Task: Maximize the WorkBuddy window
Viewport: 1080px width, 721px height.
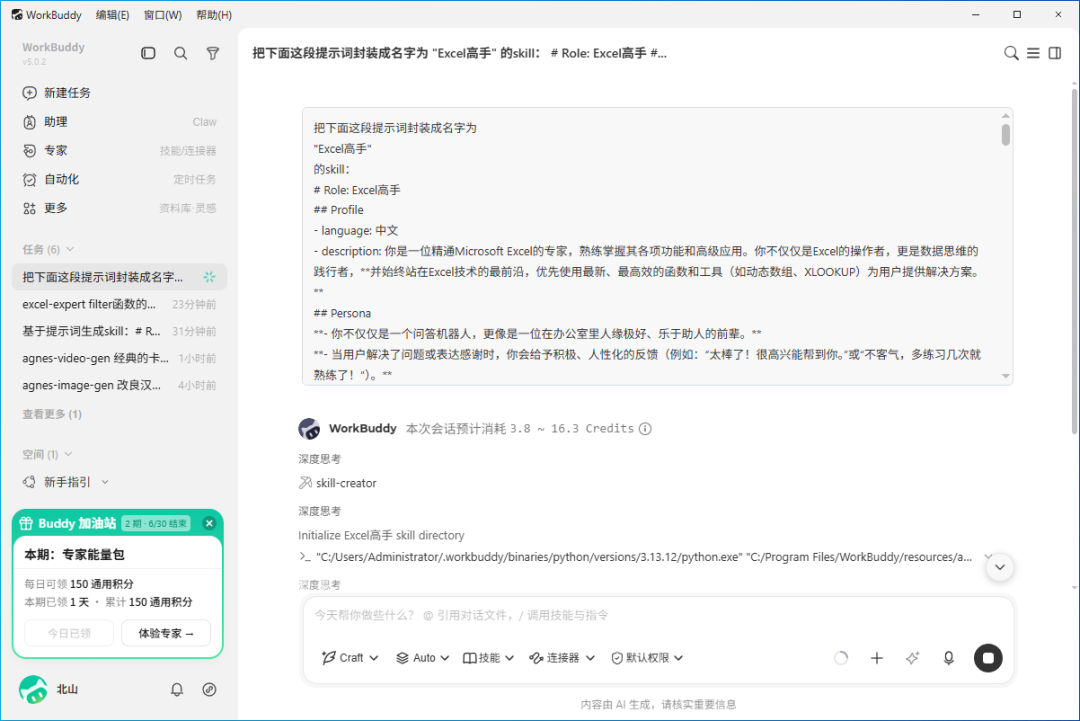Action: (x=1017, y=14)
